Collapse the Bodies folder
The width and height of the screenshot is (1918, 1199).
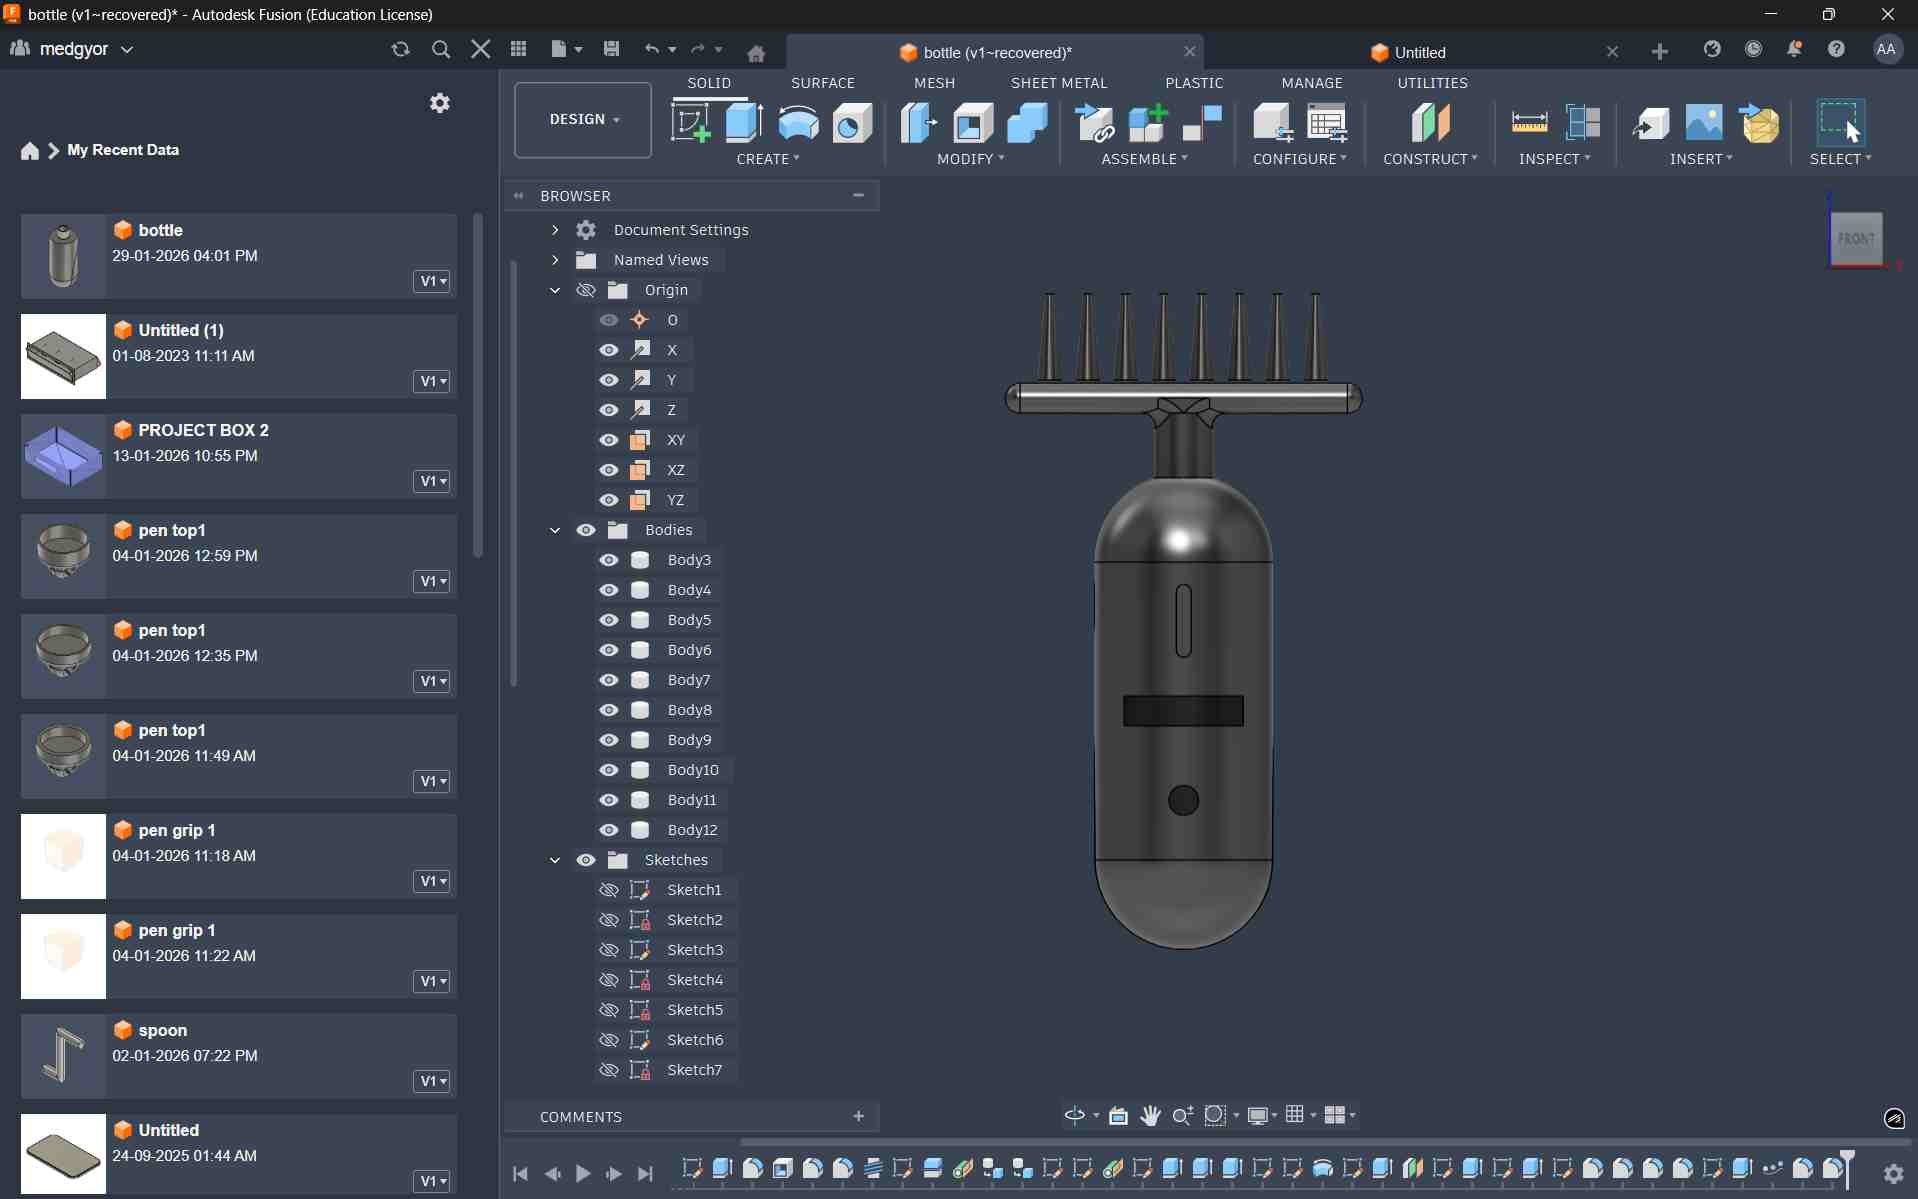click(555, 530)
